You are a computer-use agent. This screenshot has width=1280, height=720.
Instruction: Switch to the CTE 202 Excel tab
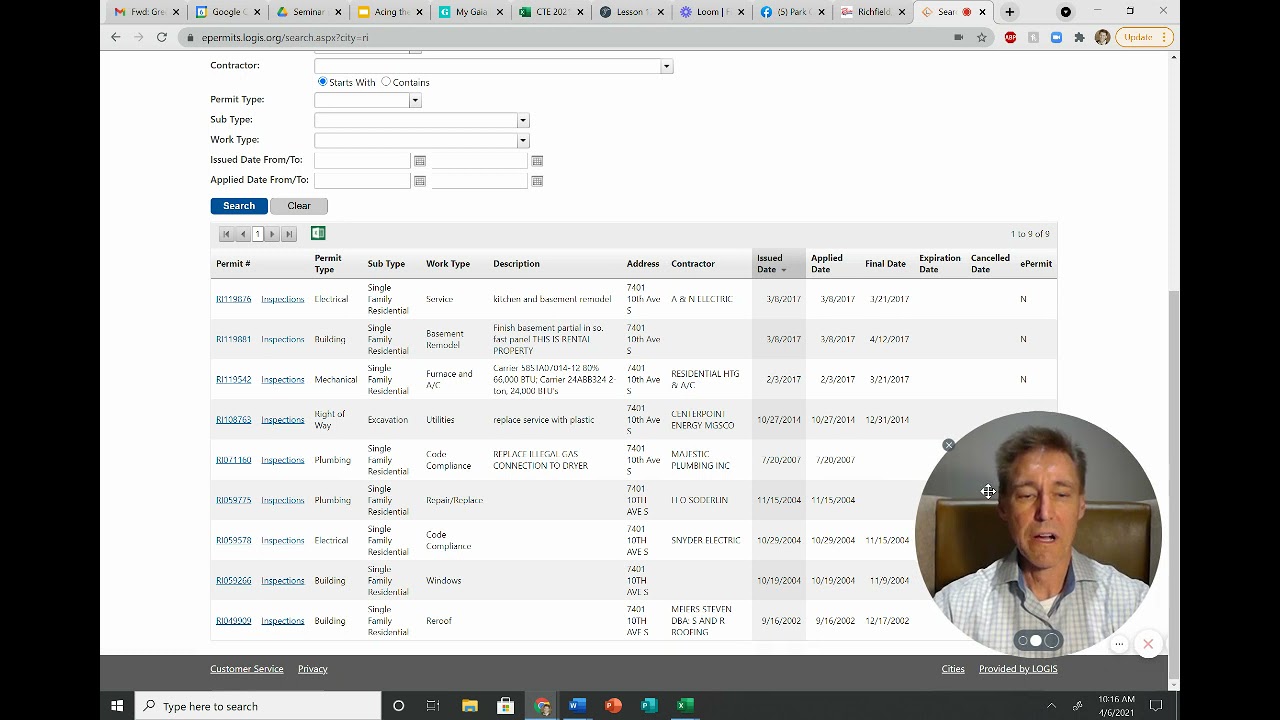pos(550,12)
